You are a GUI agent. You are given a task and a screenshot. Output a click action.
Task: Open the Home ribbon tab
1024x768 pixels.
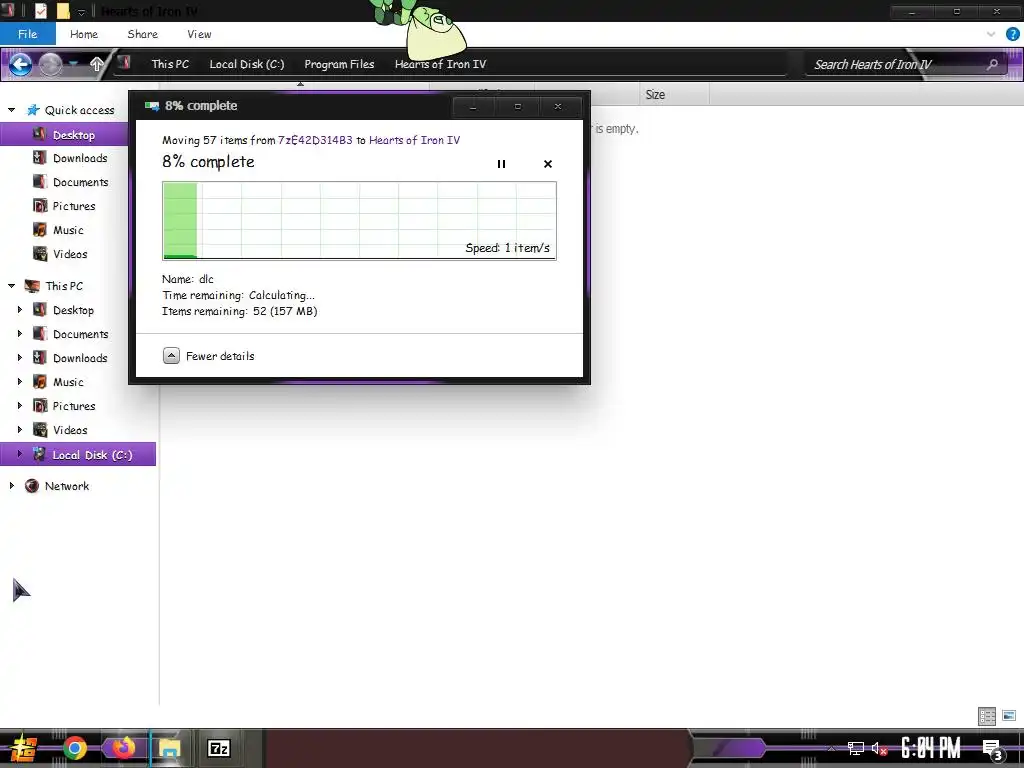coord(84,34)
